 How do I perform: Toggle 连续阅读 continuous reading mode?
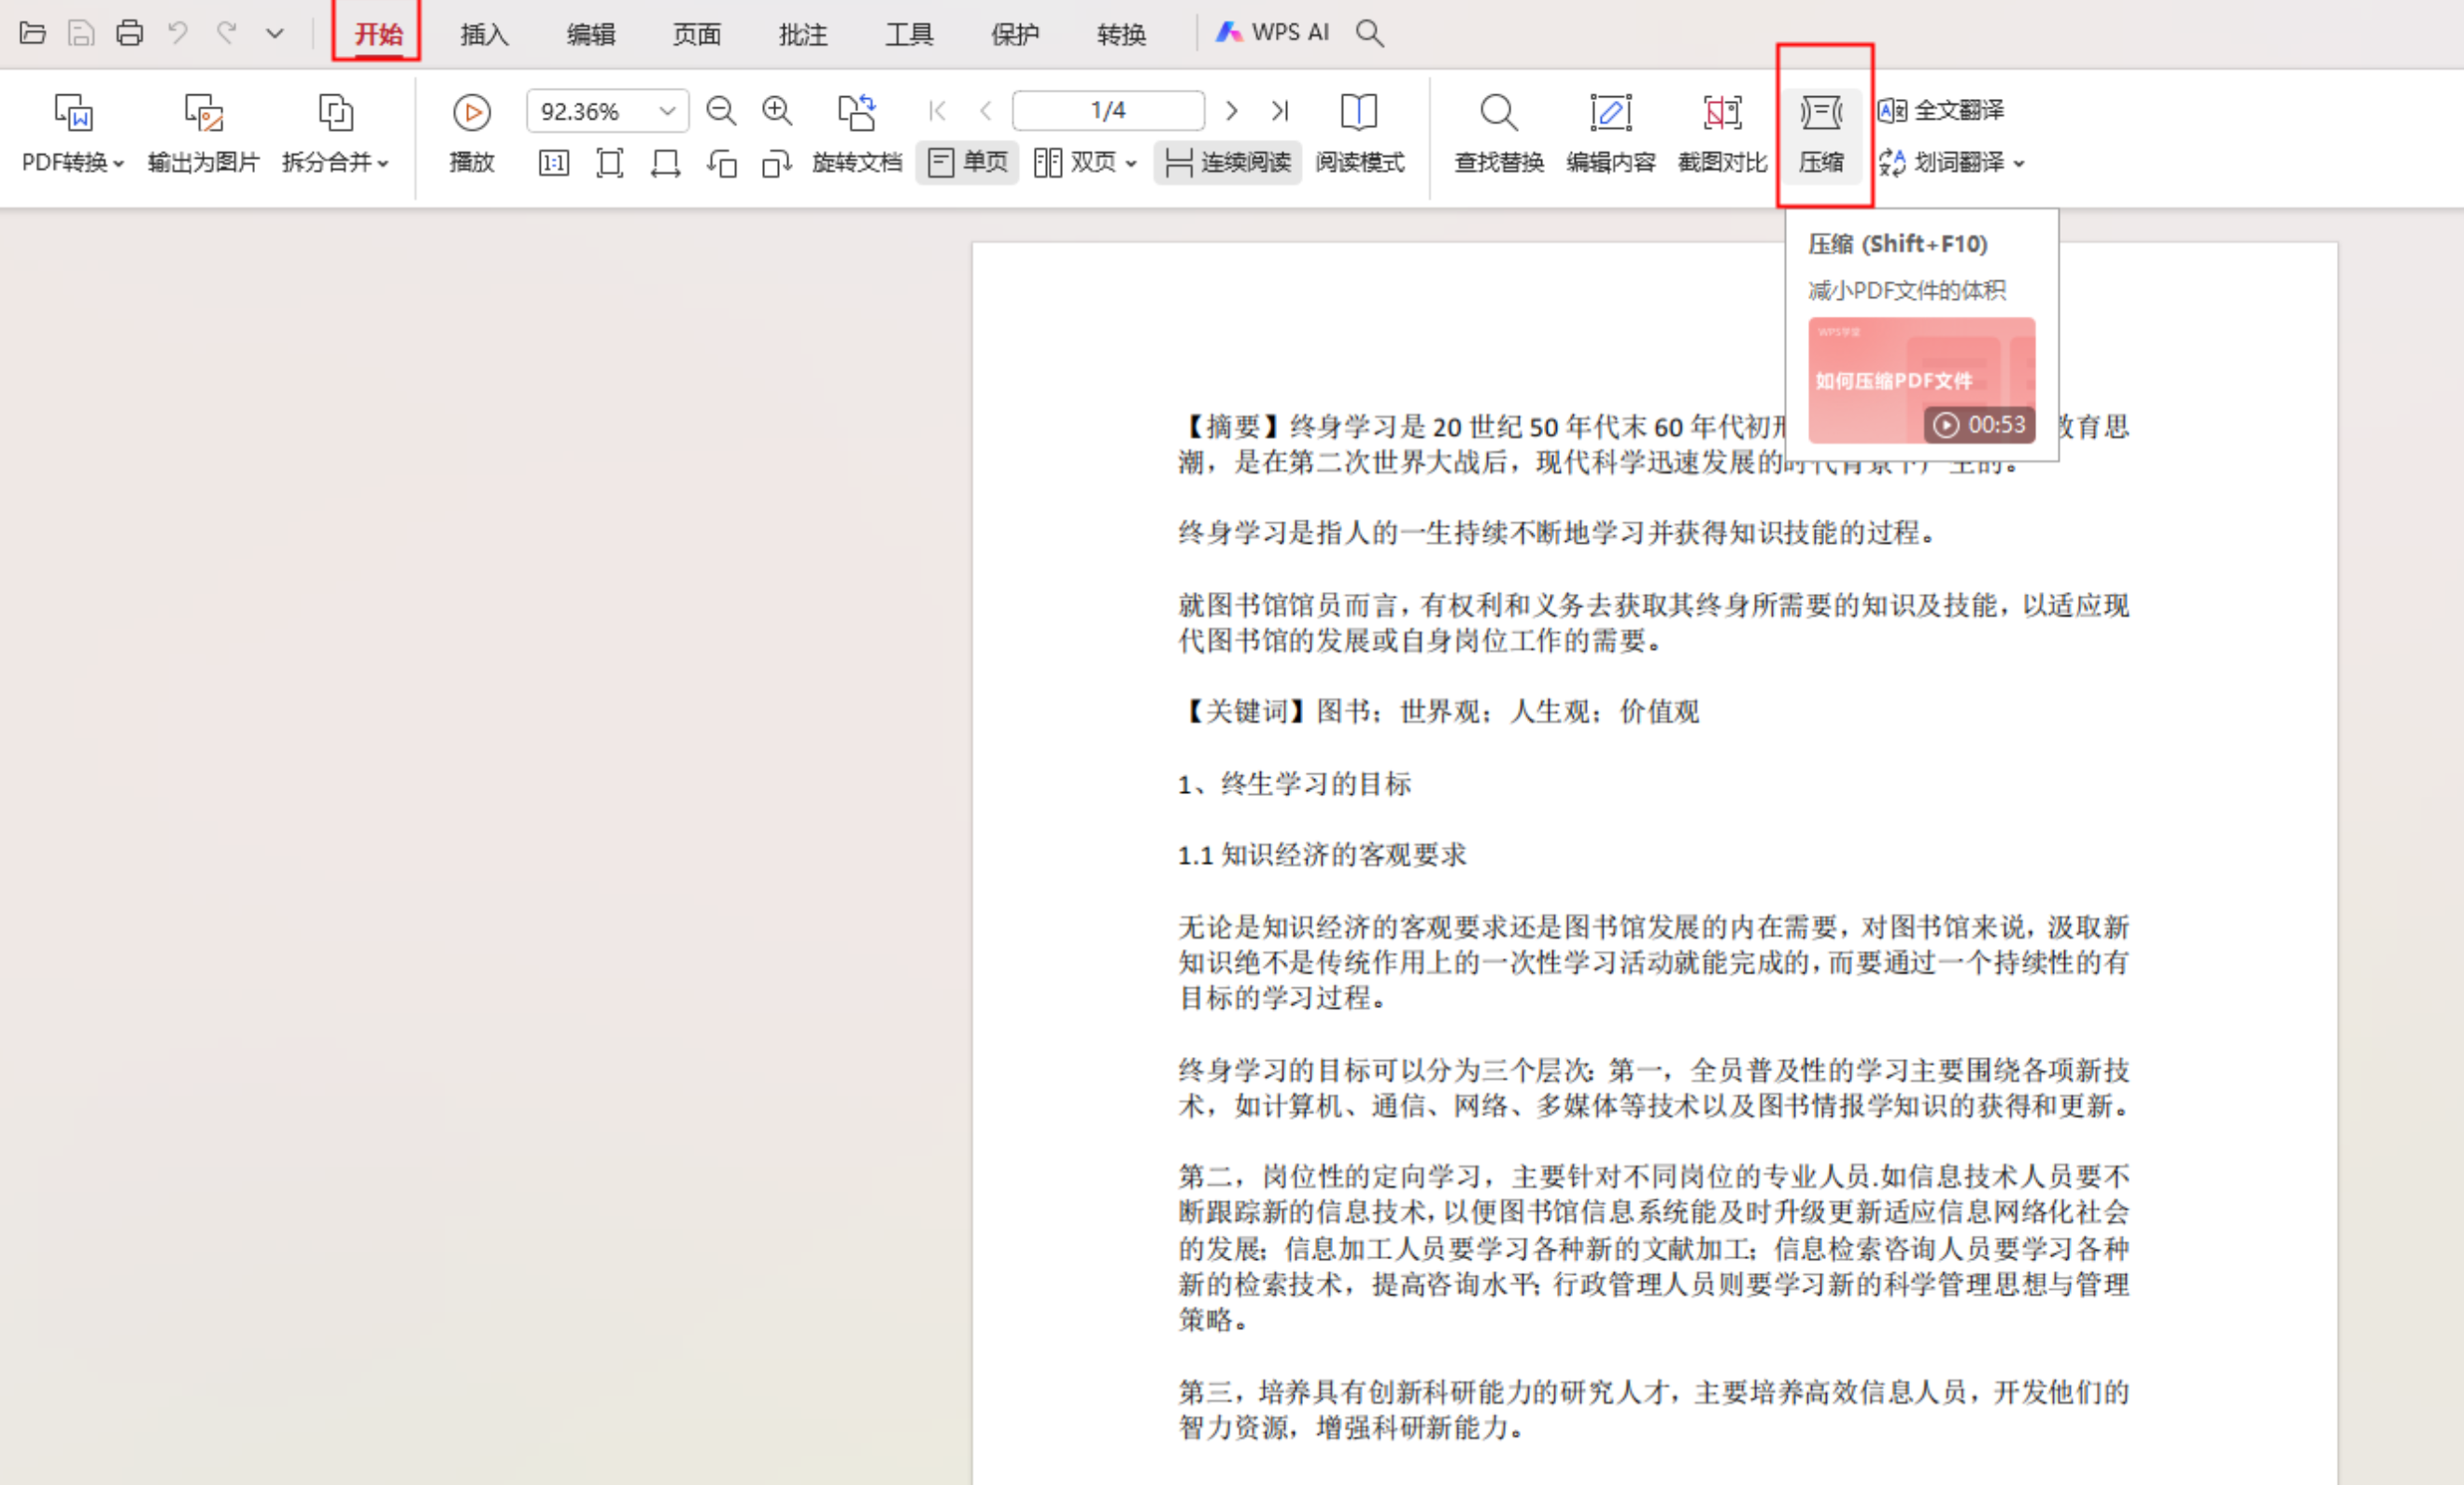tap(1228, 162)
